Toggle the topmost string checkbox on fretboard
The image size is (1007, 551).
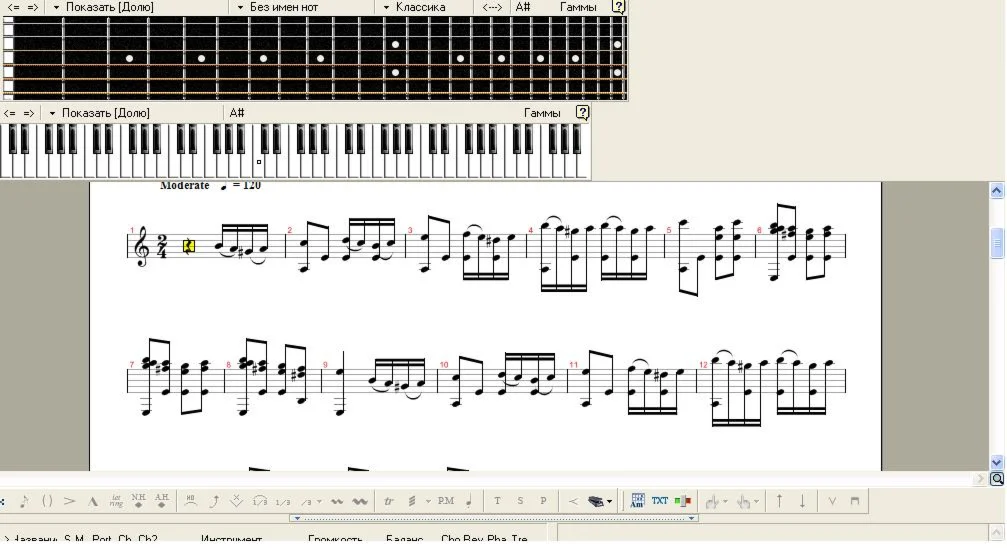[8, 19]
